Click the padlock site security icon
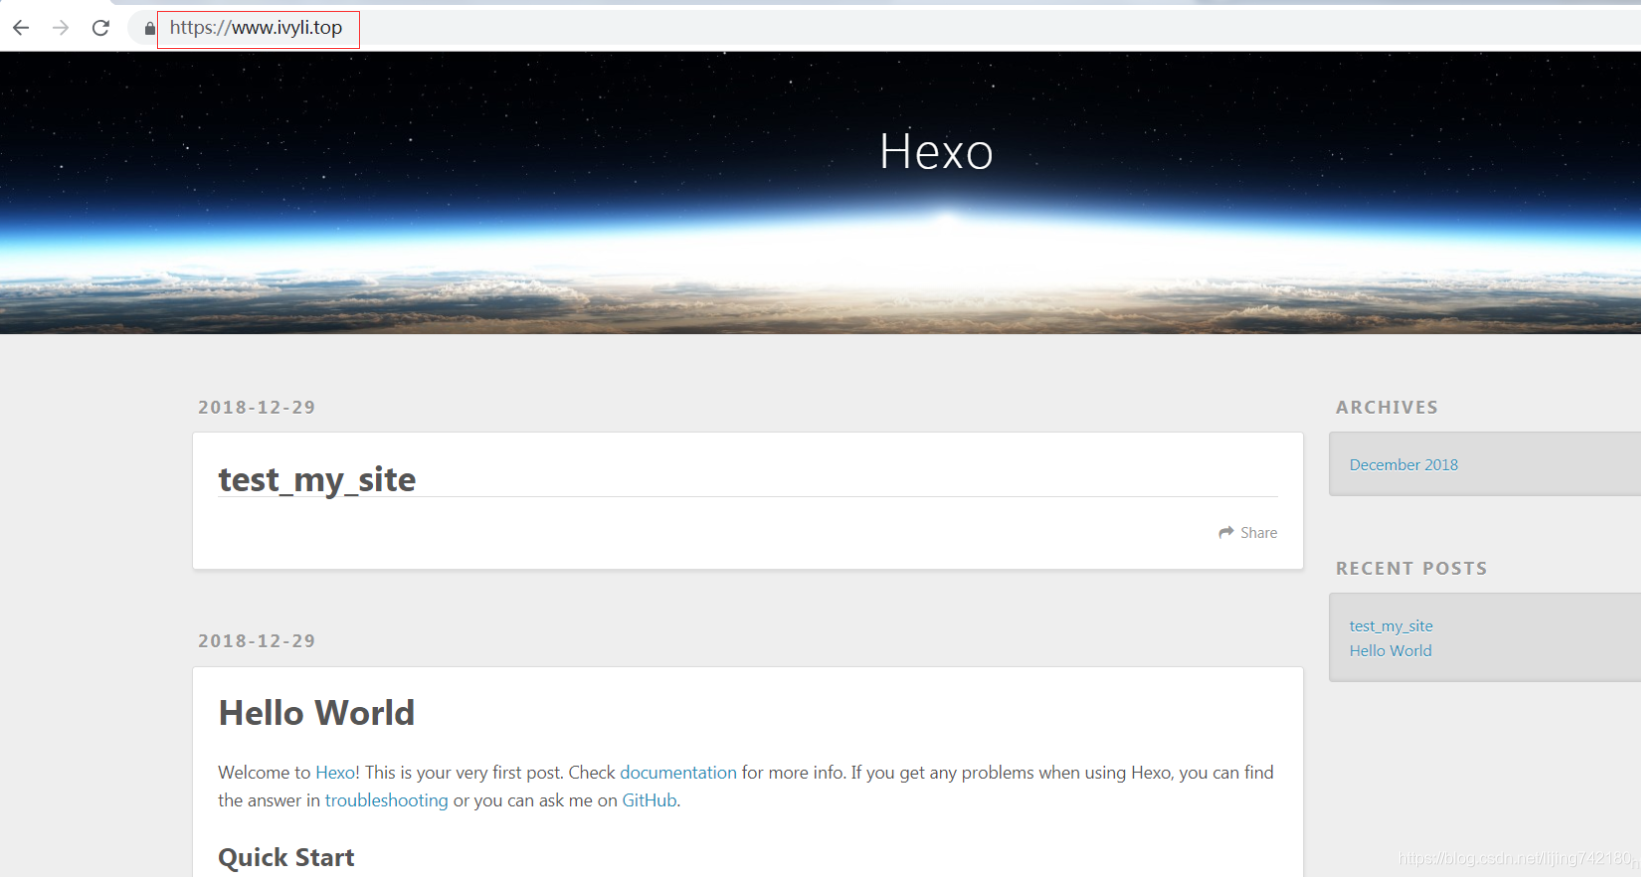Screen dimensions: 1641x877 click(x=150, y=28)
